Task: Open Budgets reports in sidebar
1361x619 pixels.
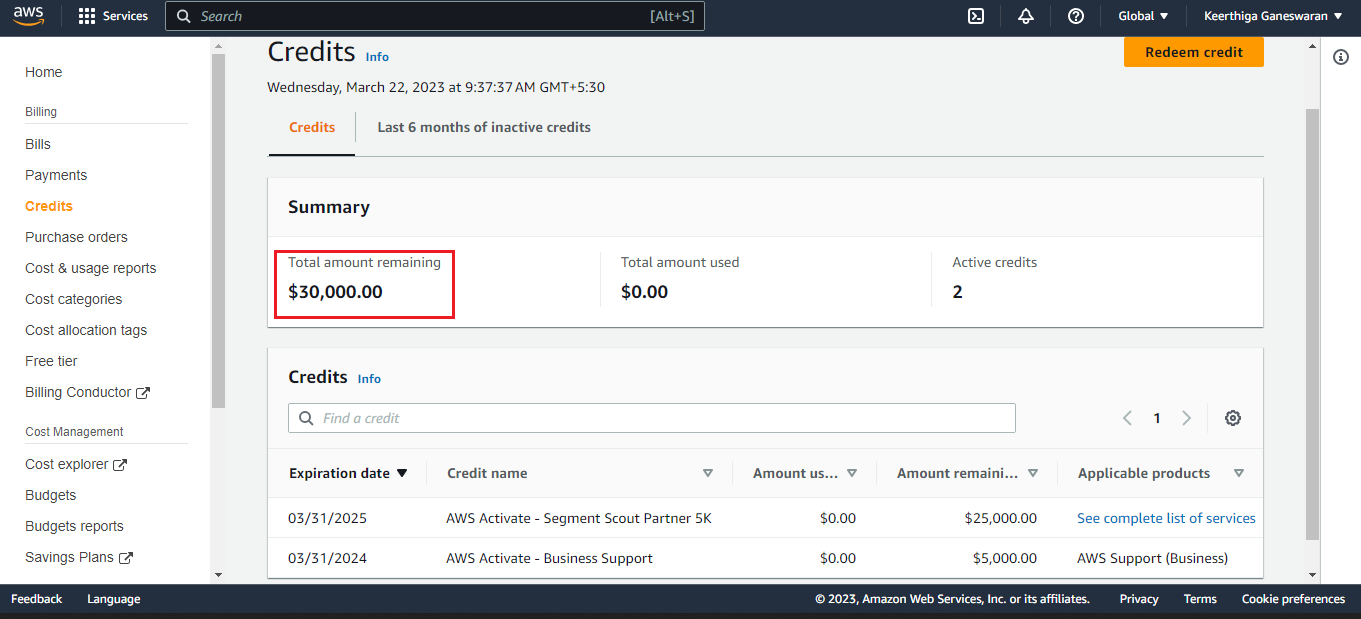Action: pos(75,526)
